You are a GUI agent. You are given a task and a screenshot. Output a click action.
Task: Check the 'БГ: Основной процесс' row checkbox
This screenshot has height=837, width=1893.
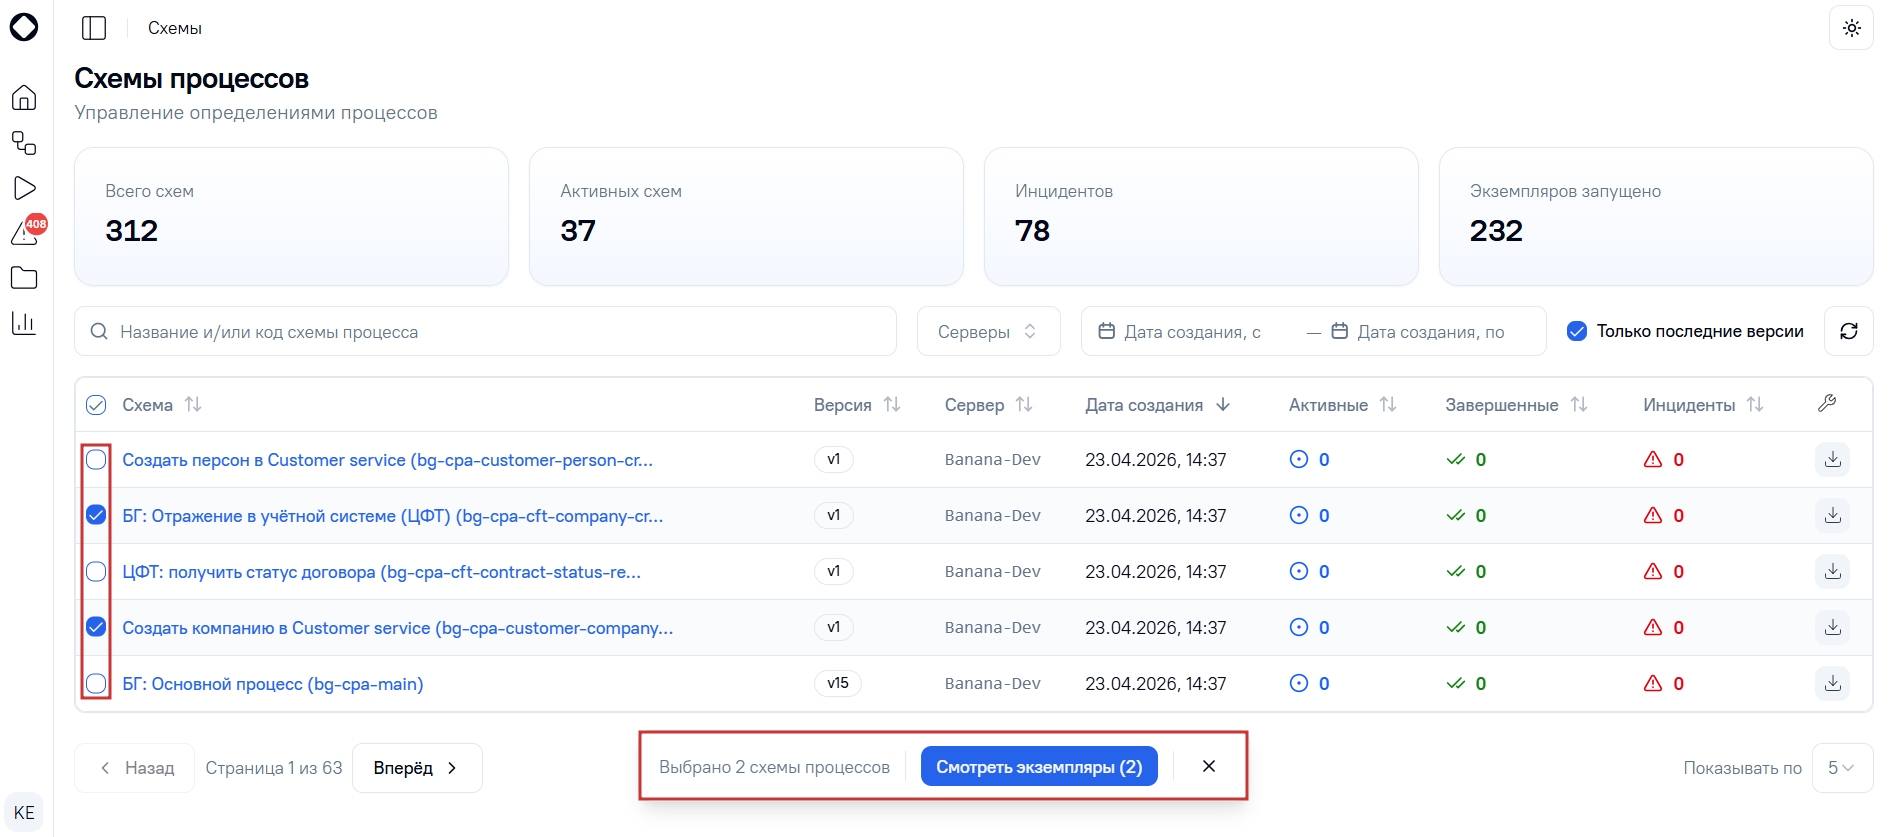point(96,684)
